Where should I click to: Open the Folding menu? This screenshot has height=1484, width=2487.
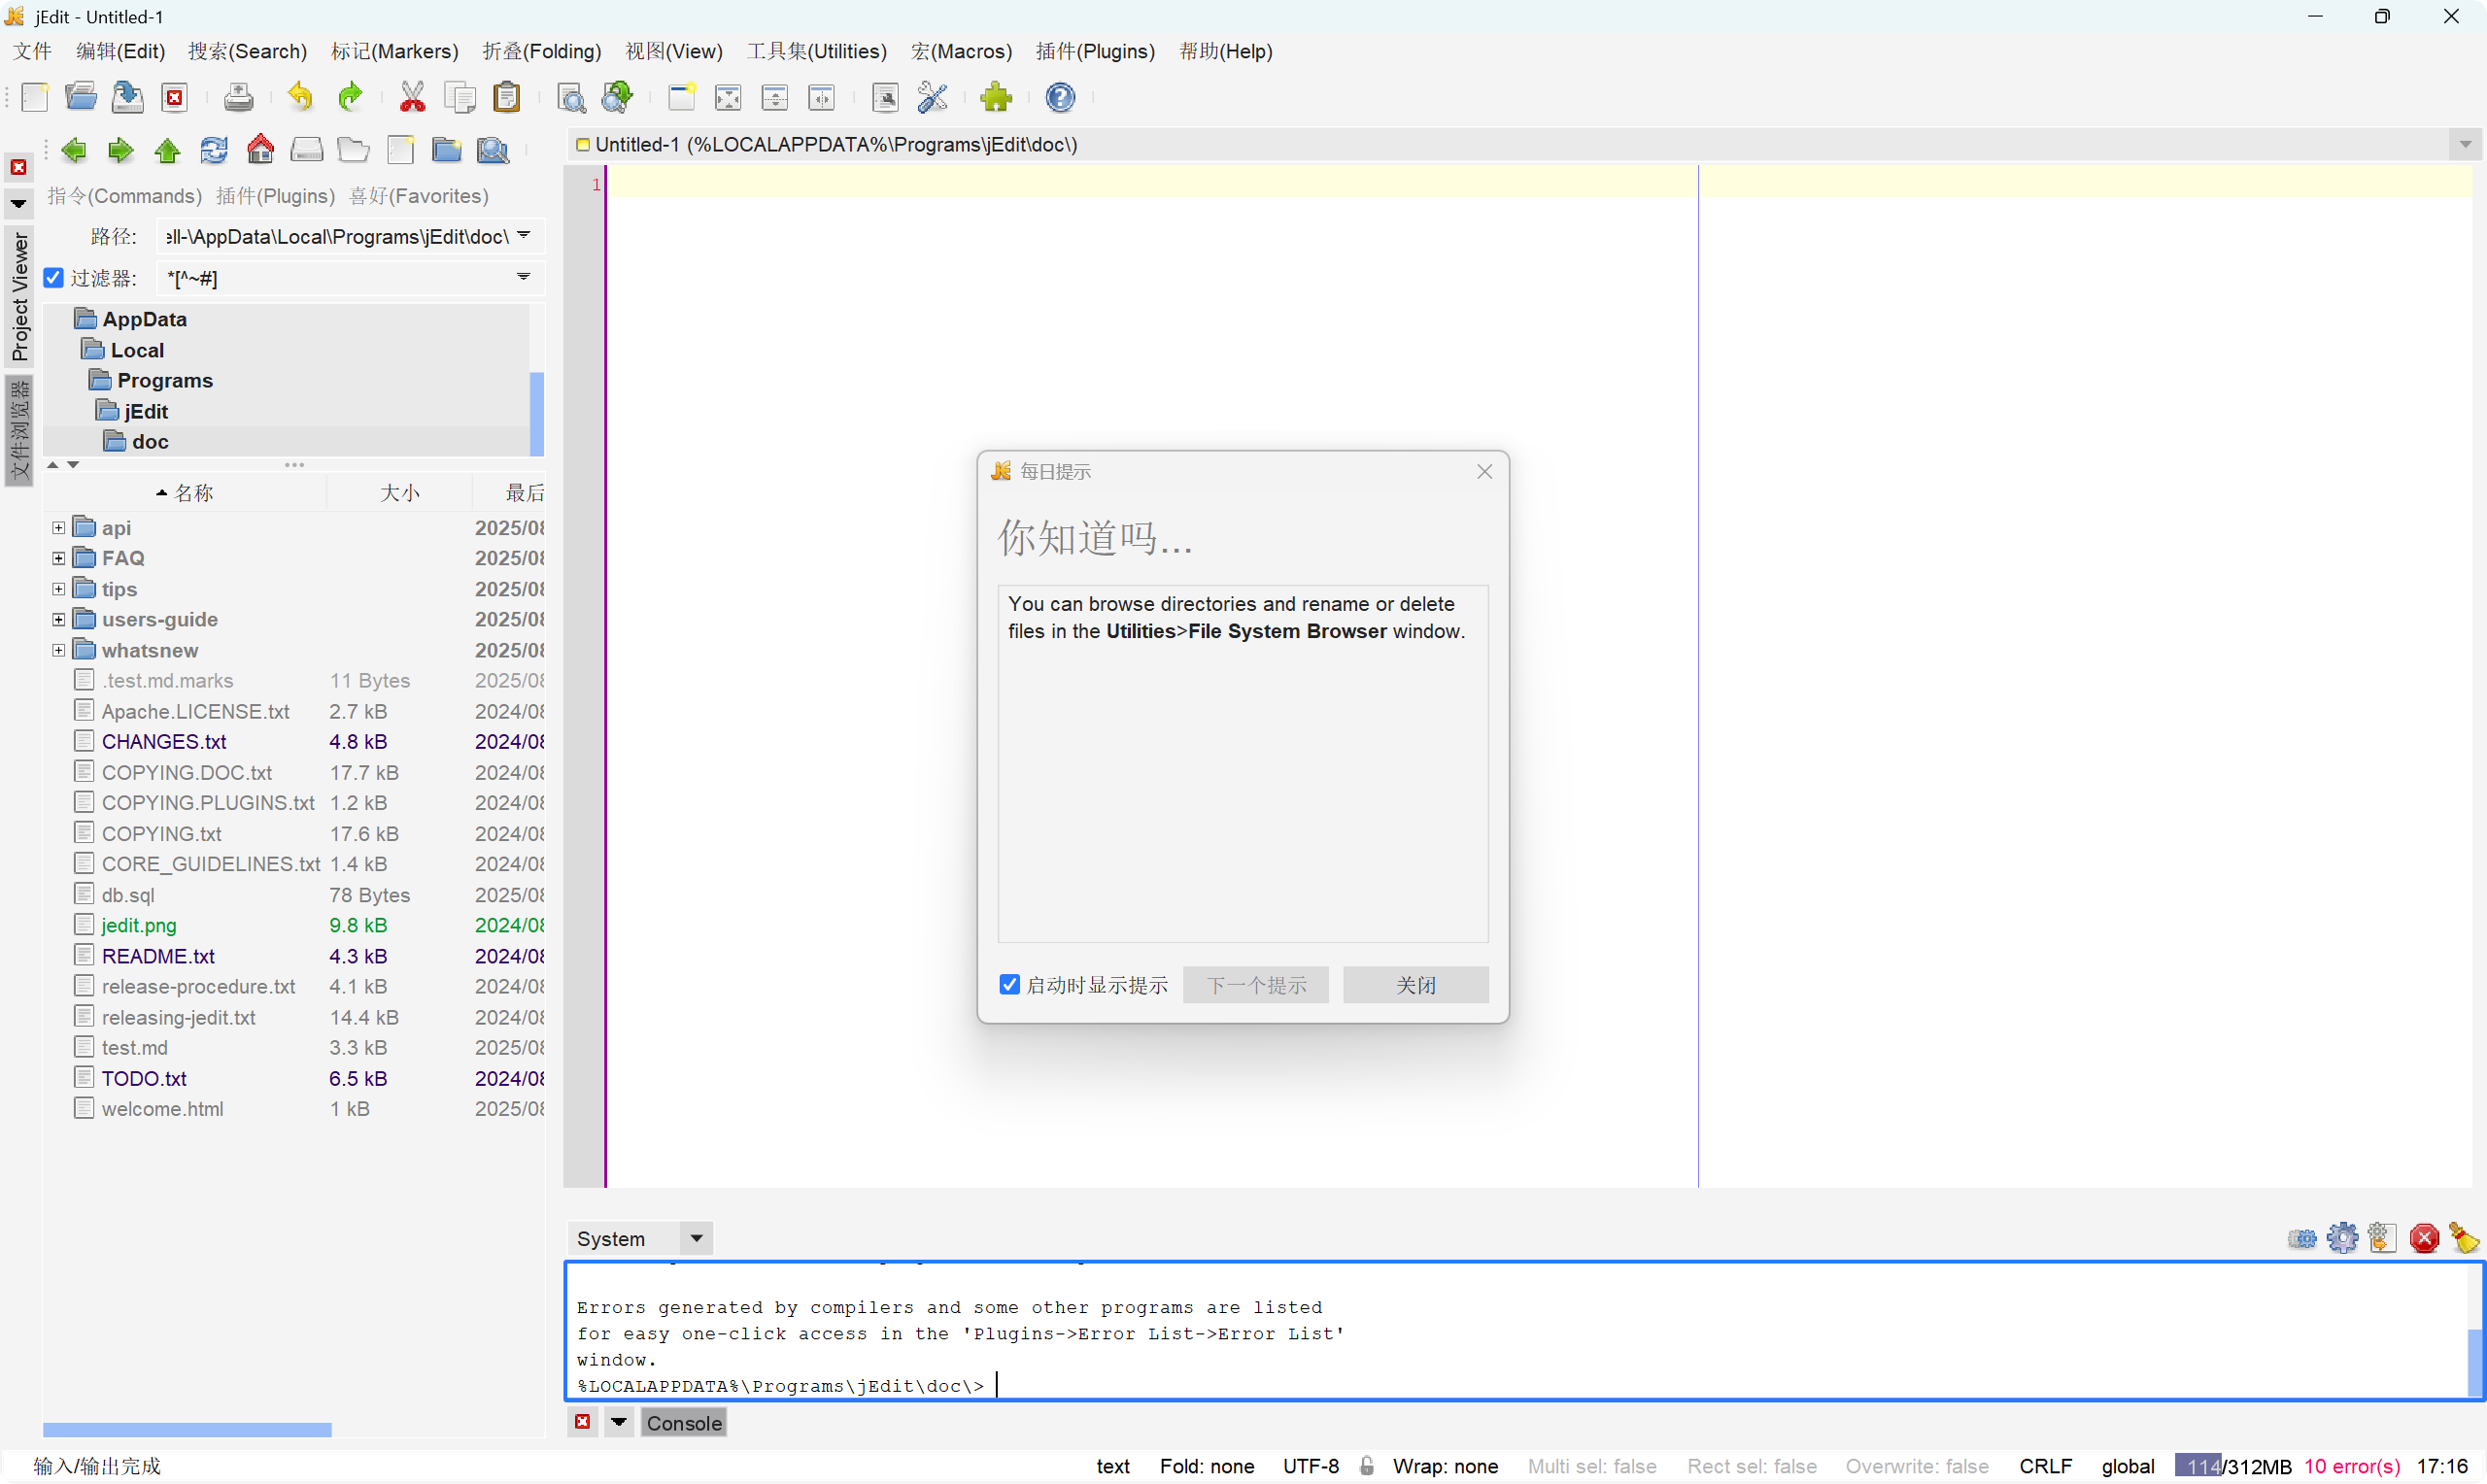[x=541, y=51]
